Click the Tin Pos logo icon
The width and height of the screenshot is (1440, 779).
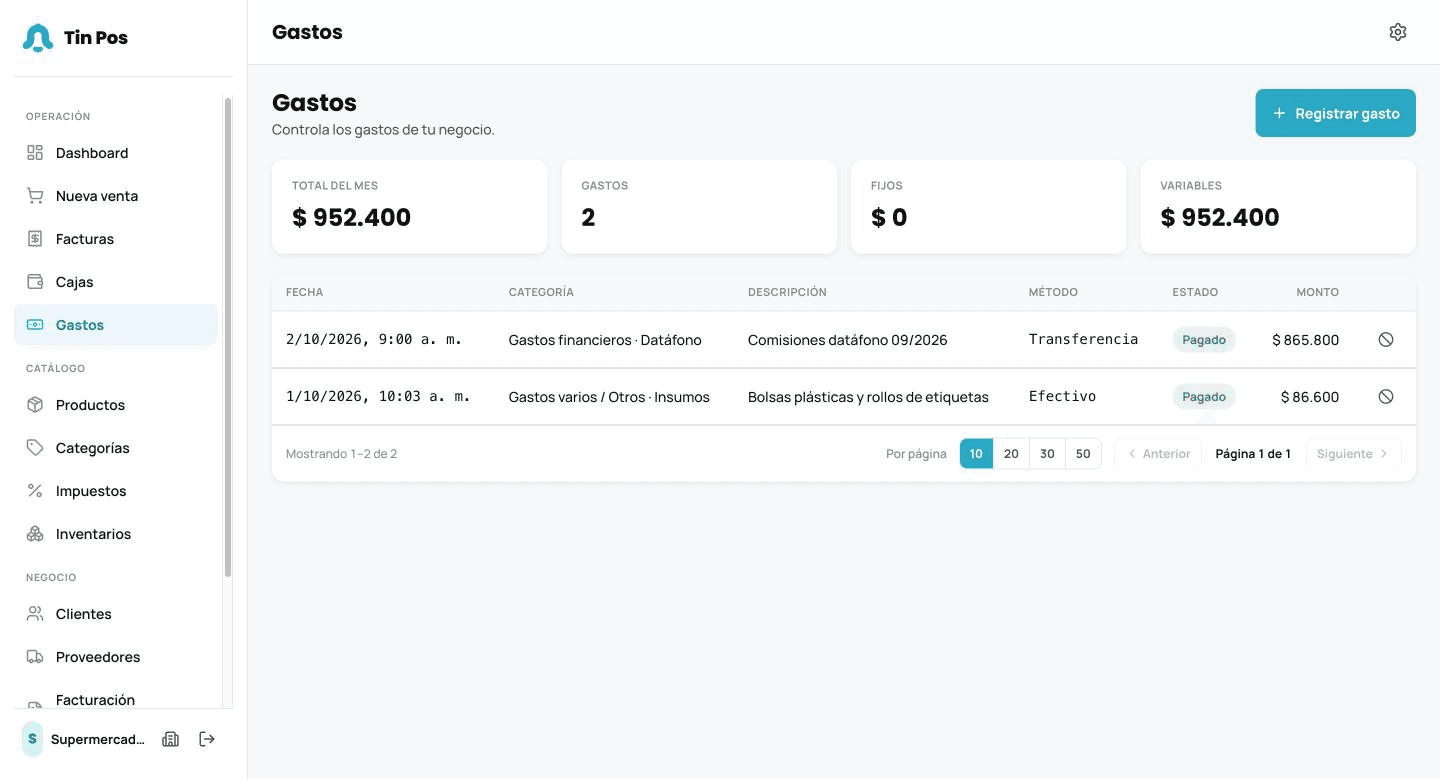(38, 38)
